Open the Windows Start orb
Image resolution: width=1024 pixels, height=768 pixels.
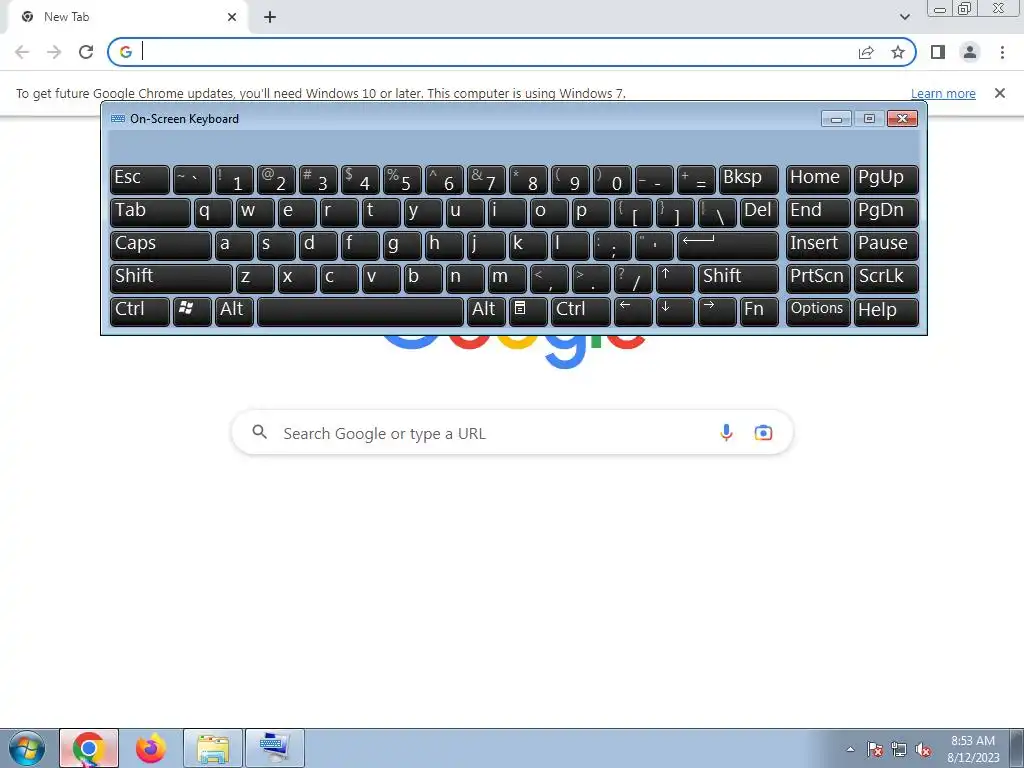click(x=27, y=748)
